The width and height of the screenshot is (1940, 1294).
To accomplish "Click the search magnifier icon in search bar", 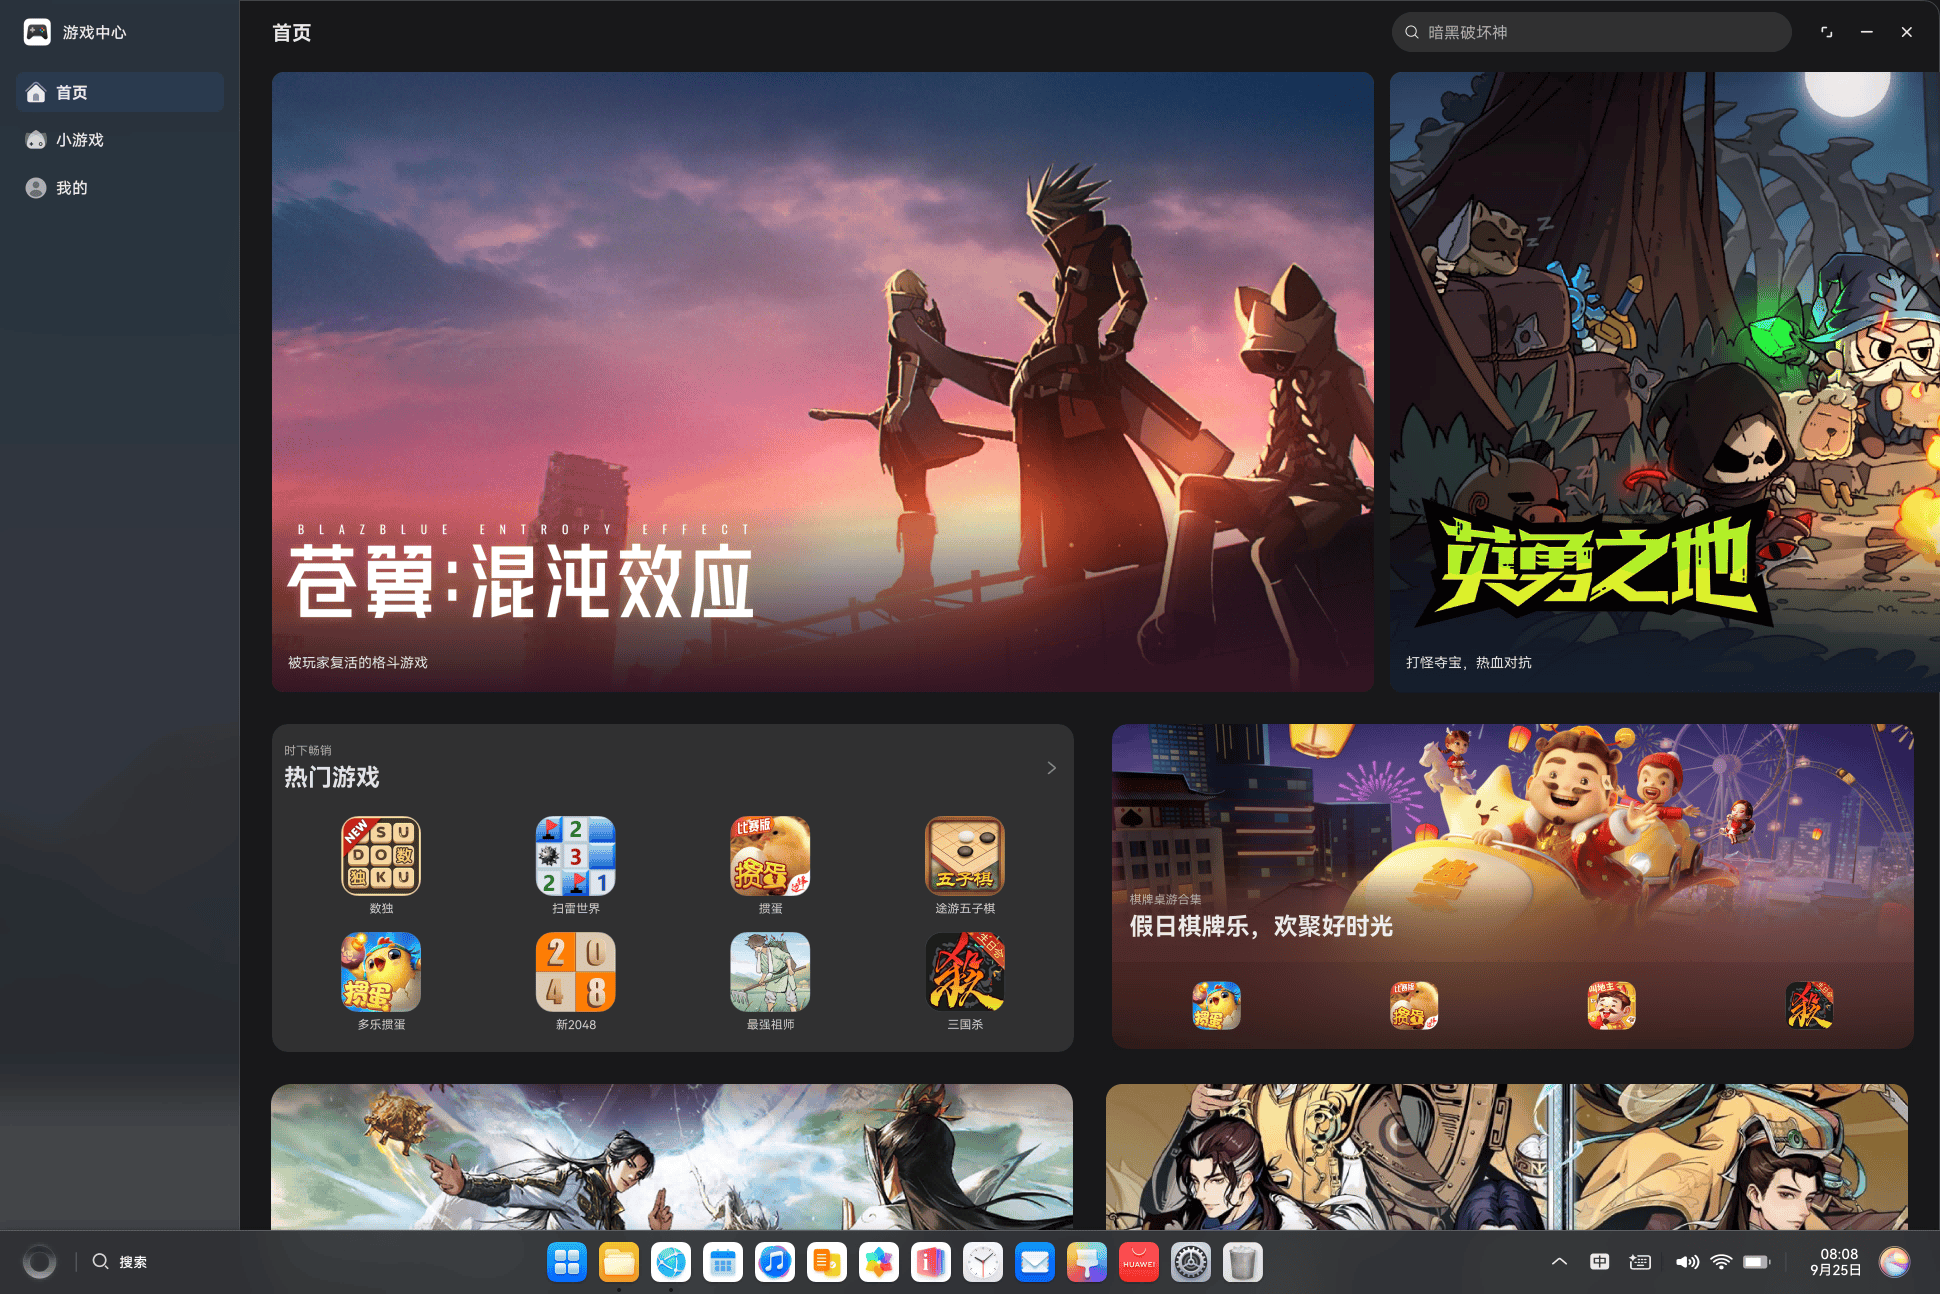I will tap(1412, 32).
